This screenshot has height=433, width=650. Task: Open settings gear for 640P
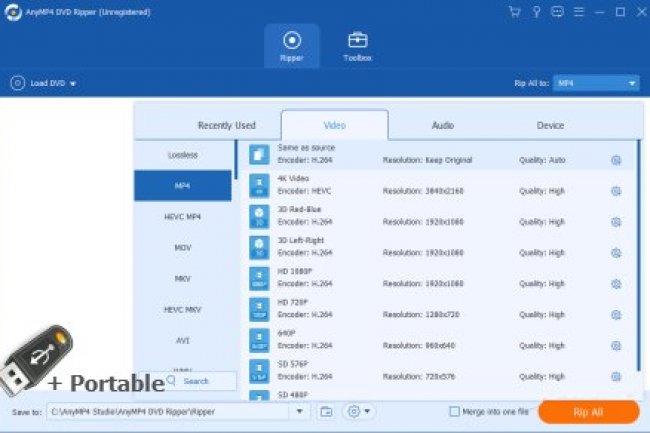(616, 346)
